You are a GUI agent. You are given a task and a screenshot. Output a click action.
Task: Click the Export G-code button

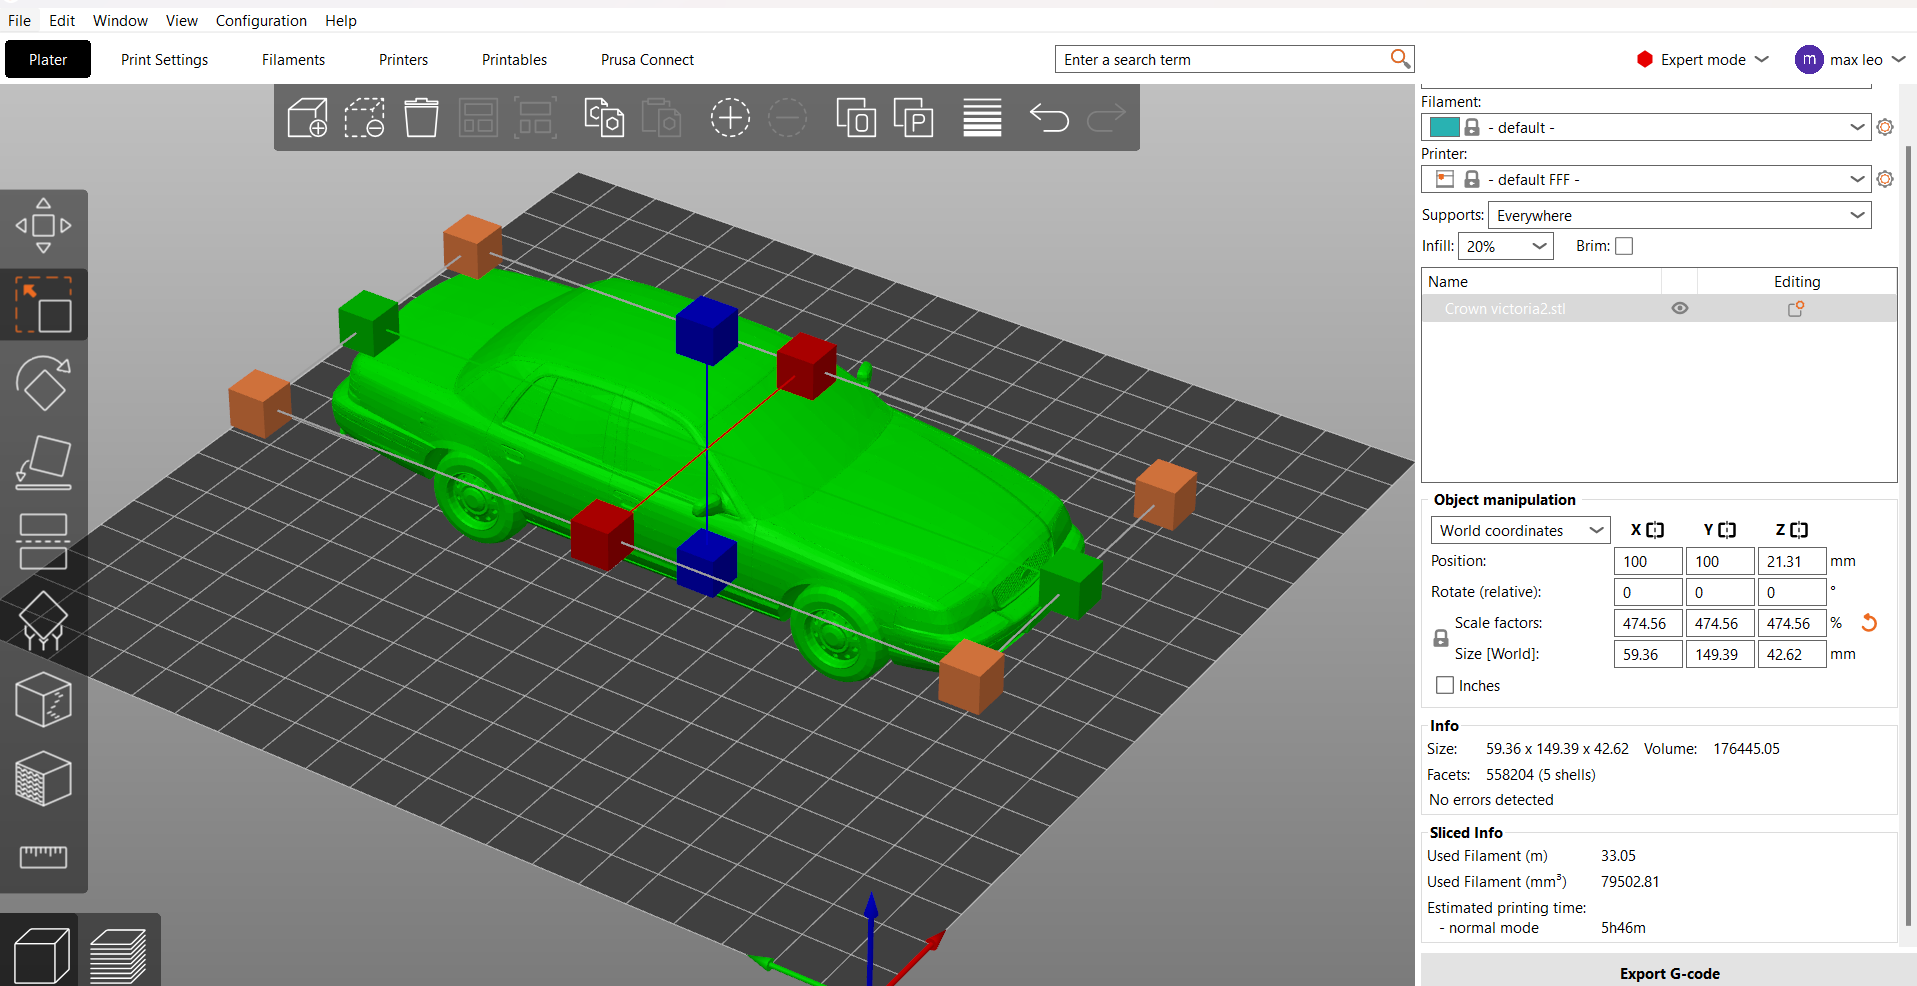pos(1668,972)
